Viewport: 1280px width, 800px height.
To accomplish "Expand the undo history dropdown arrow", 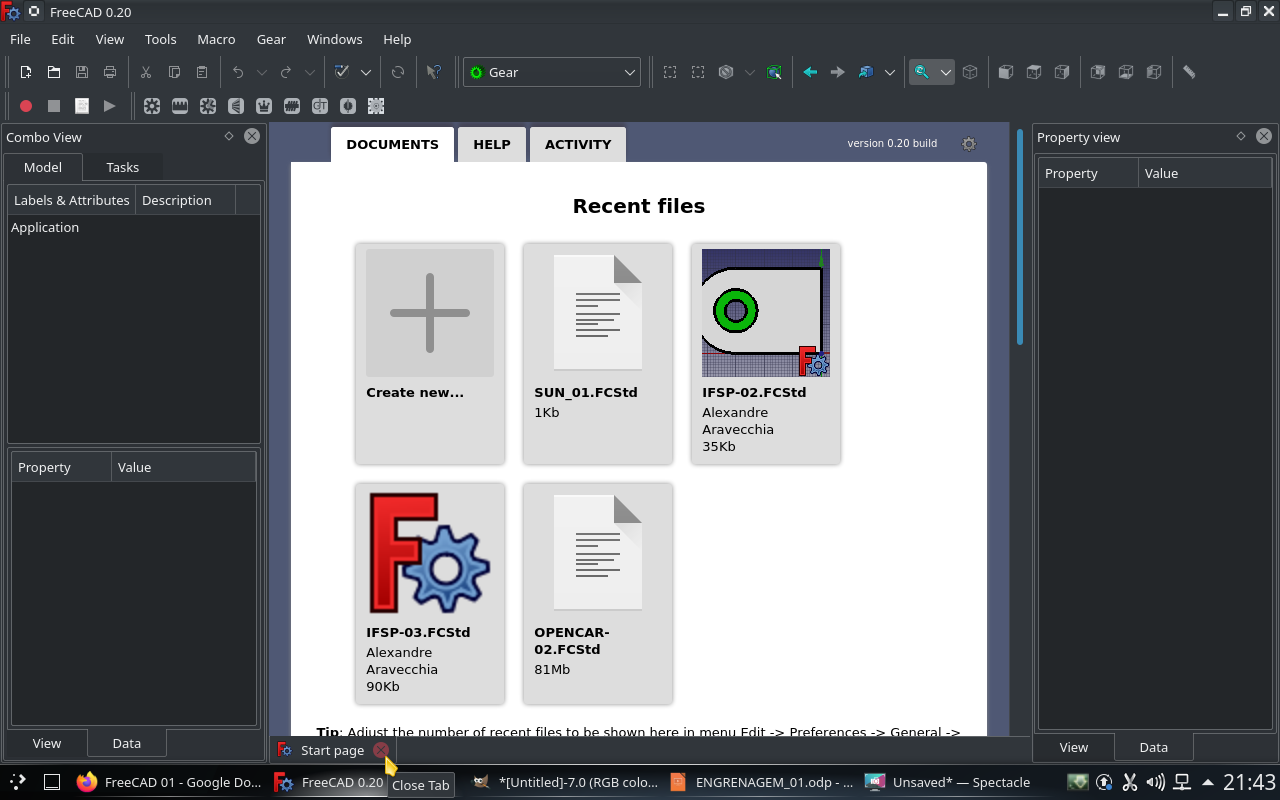I will 262,72.
